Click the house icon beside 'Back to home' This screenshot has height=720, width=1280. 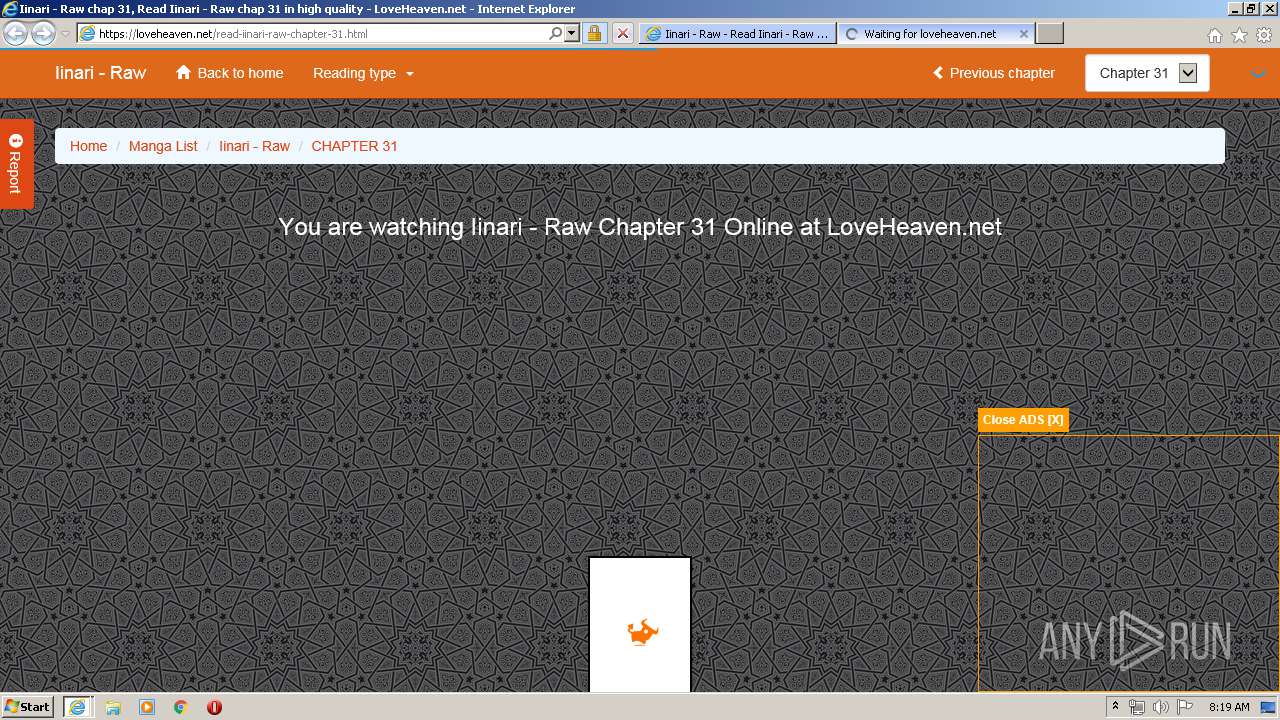click(x=183, y=72)
